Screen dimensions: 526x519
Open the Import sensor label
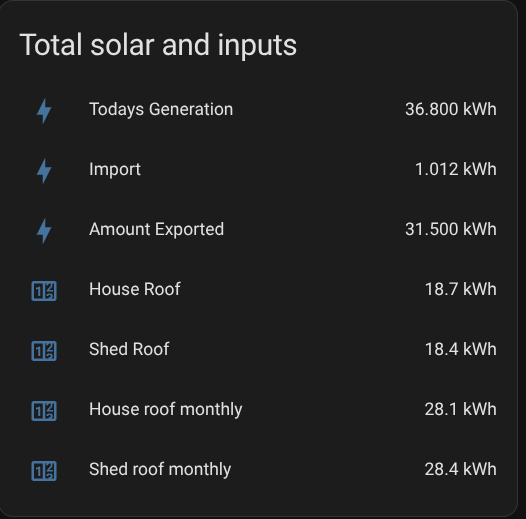pos(115,169)
